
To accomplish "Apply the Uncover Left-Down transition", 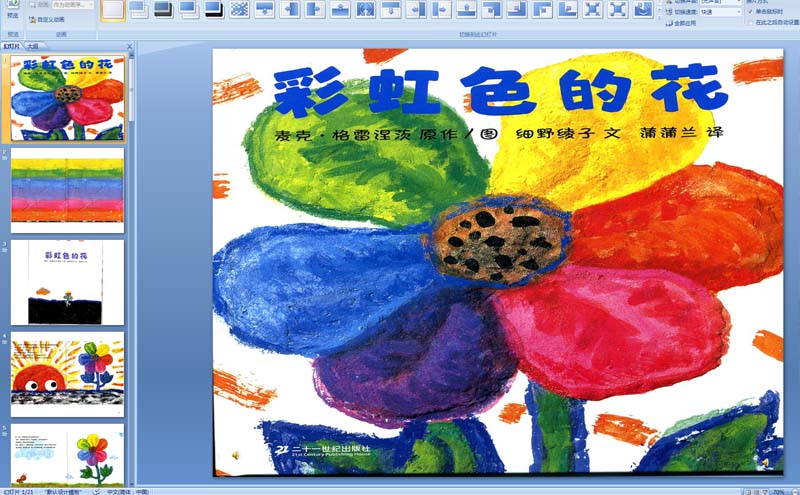I will point(492,10).
